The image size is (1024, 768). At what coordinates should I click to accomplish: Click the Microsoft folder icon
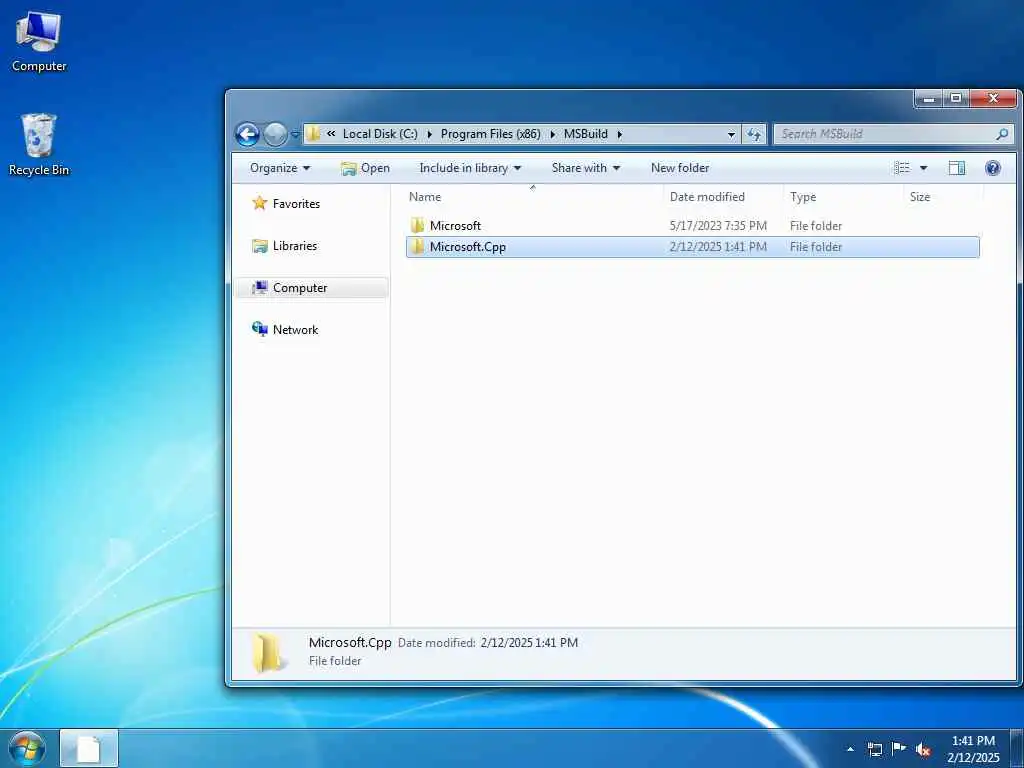point(417,226)
